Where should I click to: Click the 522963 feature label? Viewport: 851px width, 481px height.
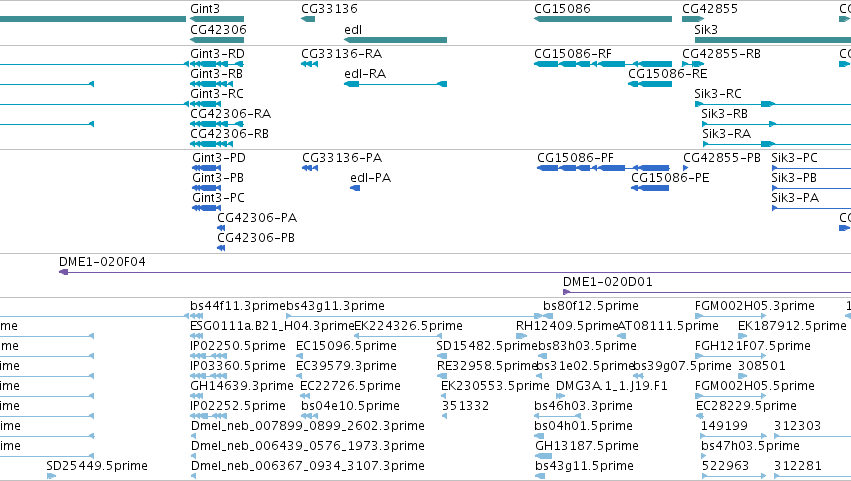click(725, 466)
